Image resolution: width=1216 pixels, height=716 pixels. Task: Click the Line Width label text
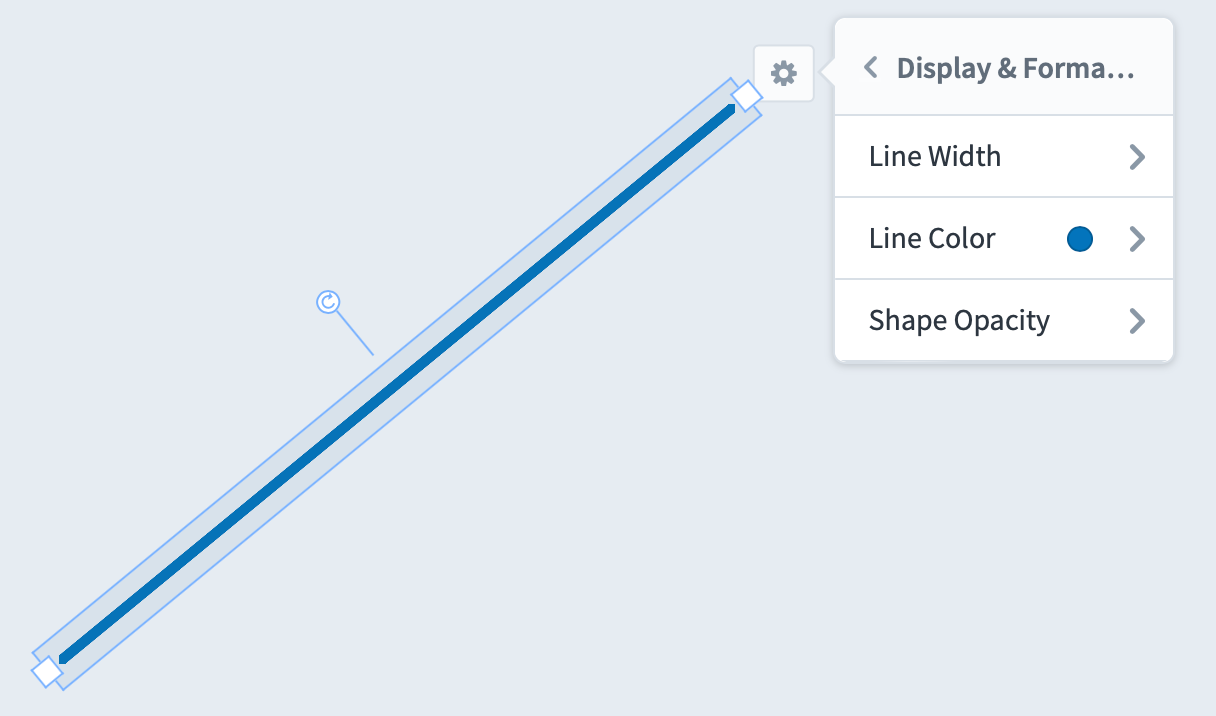click(935, 157)
